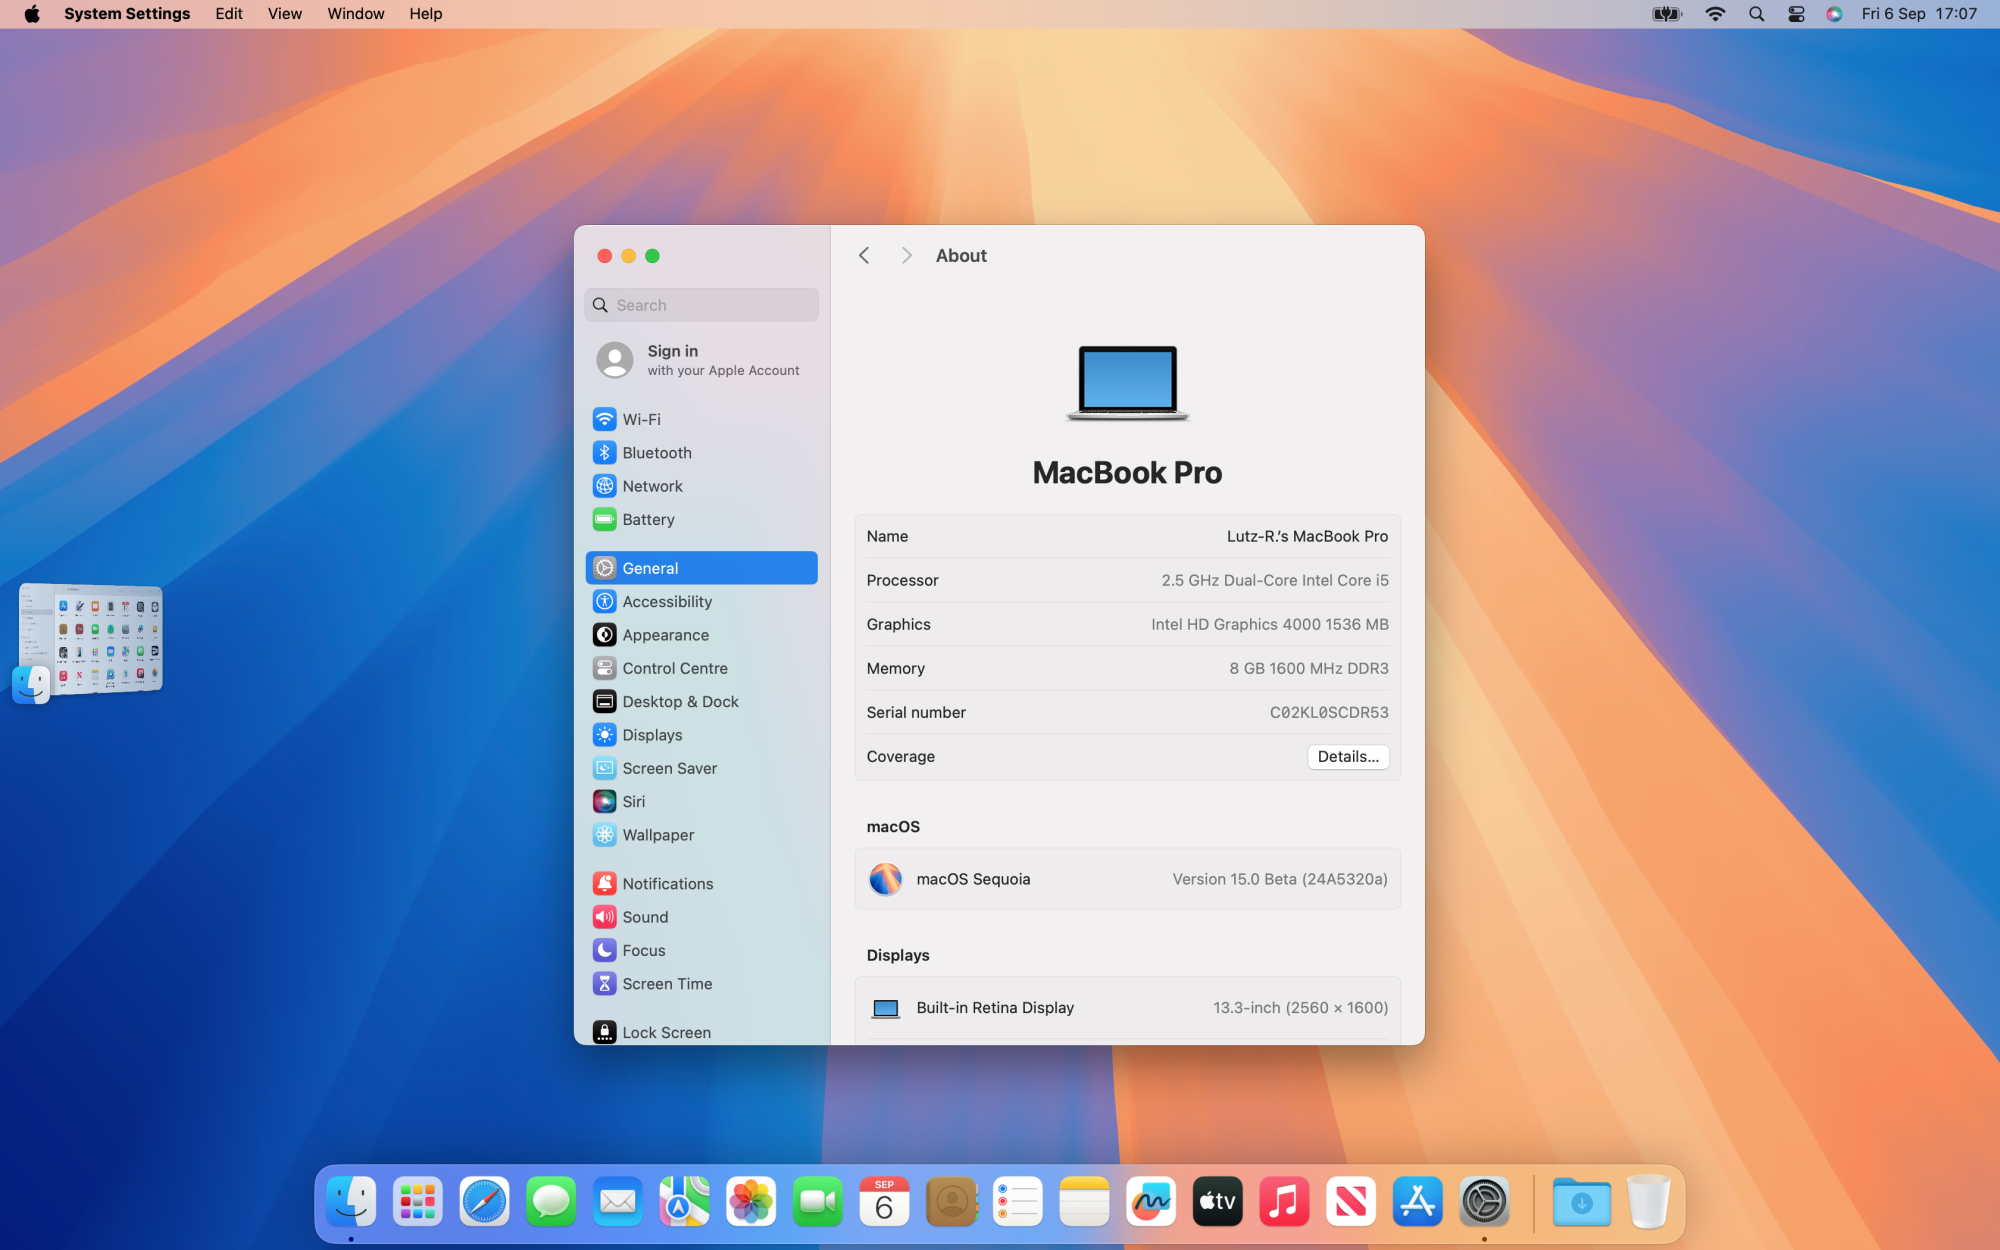
Task: Click the Name field value Lutz-R.'s MacBook Pro
Action: [1307, 536]
